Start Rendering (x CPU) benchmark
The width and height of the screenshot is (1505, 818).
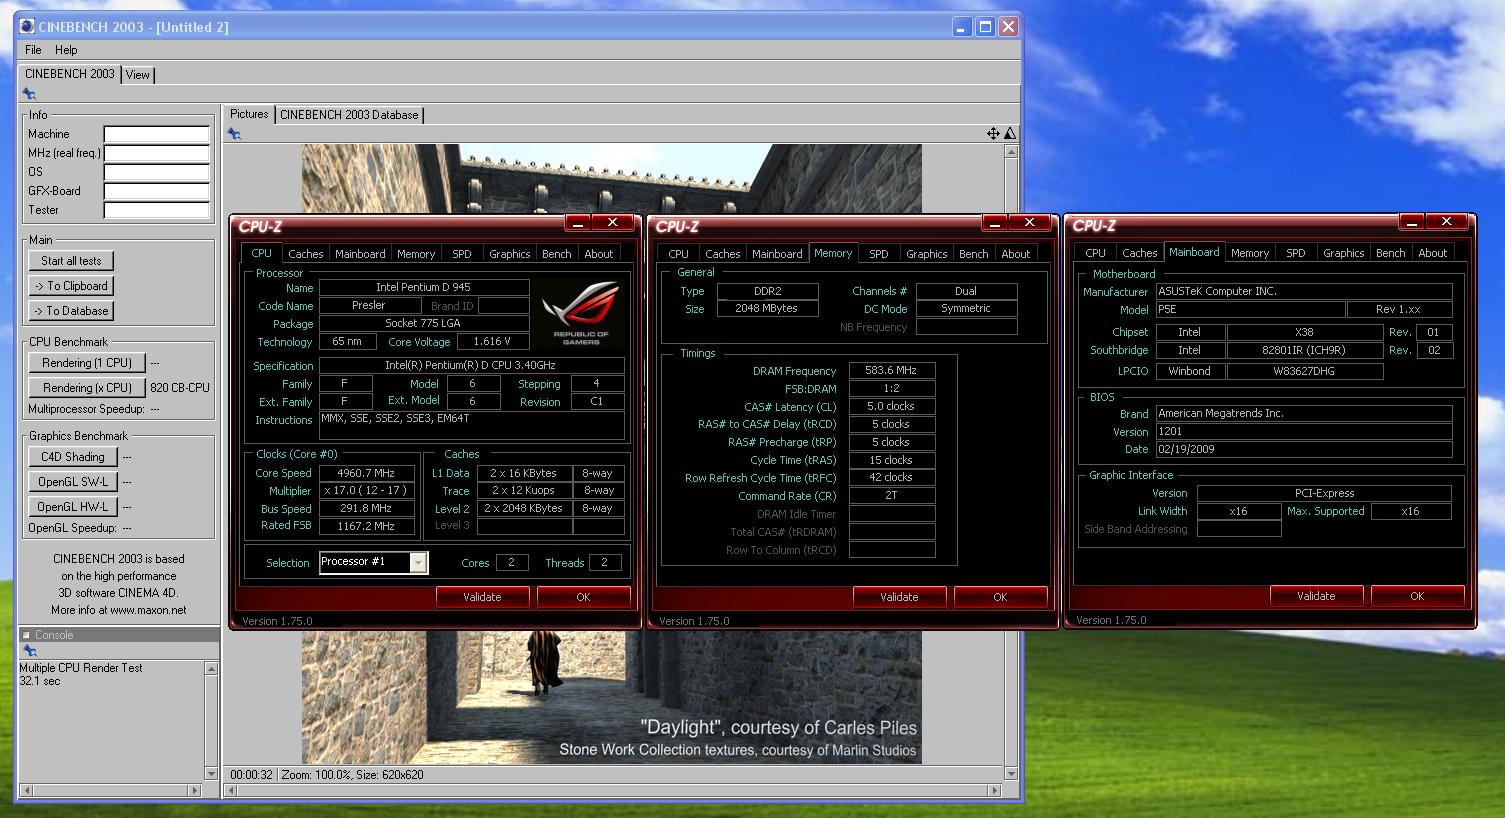click(87, 388)
